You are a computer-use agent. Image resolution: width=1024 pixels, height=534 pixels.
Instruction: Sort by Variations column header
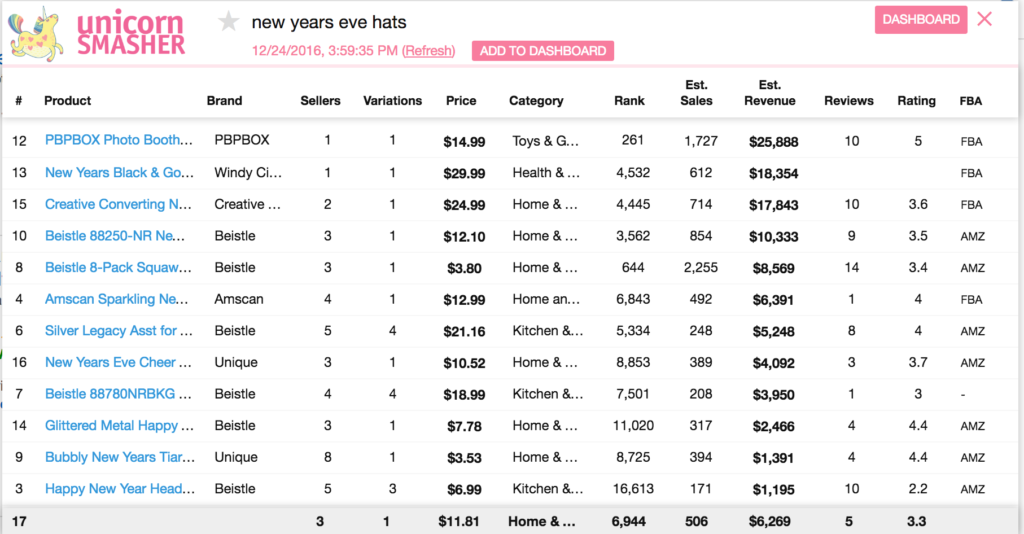(392, 101)
